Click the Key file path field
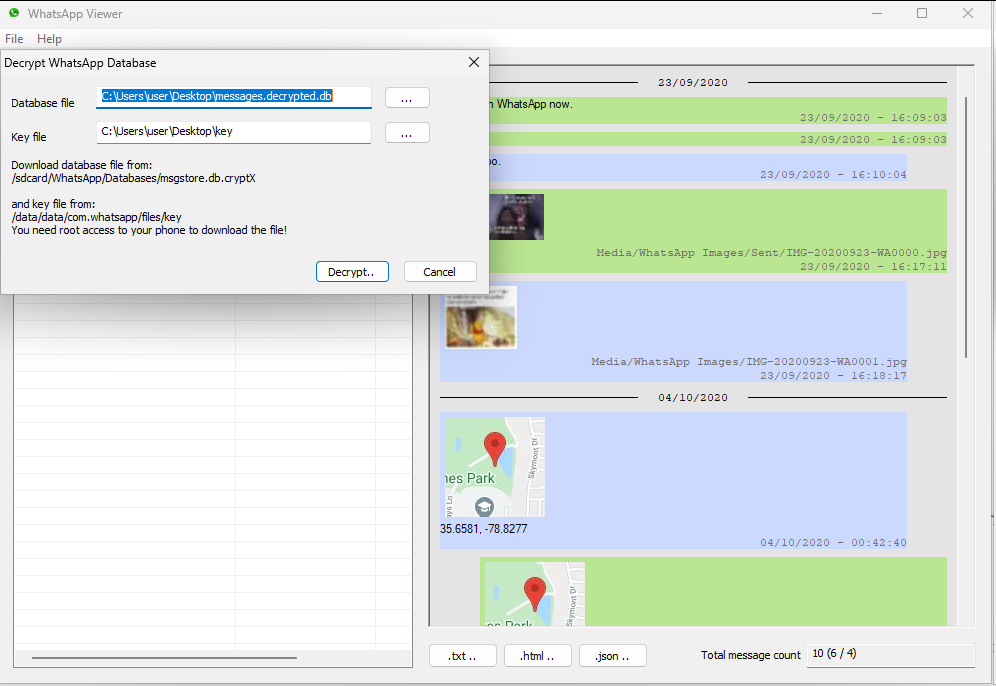This screenshot has height=686, width=996. [x=234, y=131]
